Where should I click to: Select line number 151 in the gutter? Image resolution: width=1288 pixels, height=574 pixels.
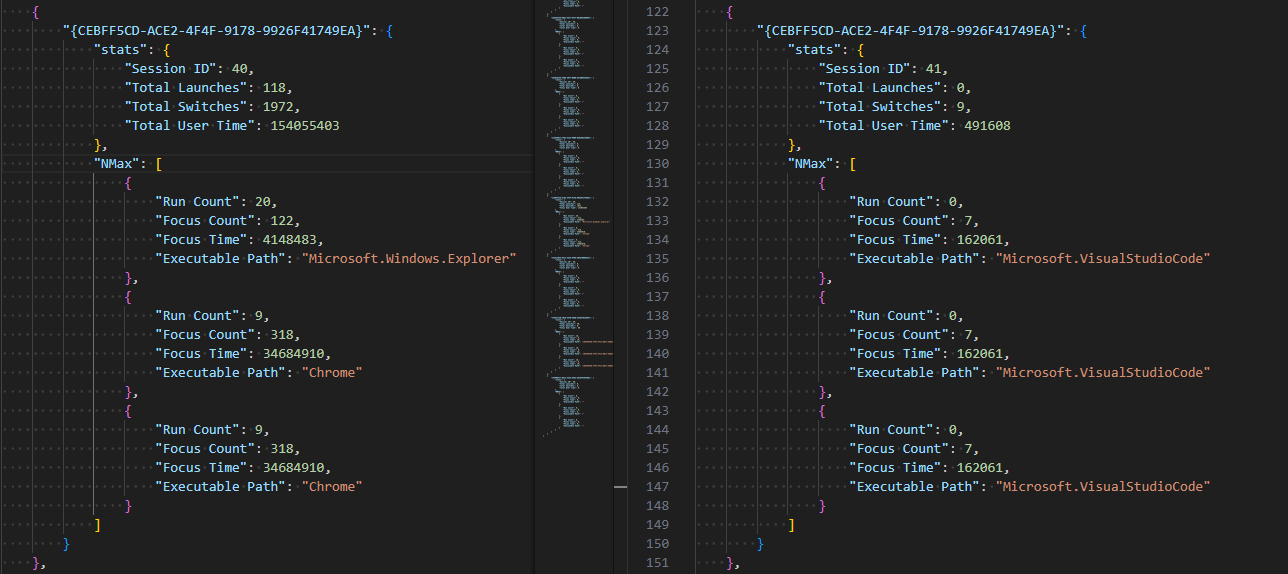[656, 563]
